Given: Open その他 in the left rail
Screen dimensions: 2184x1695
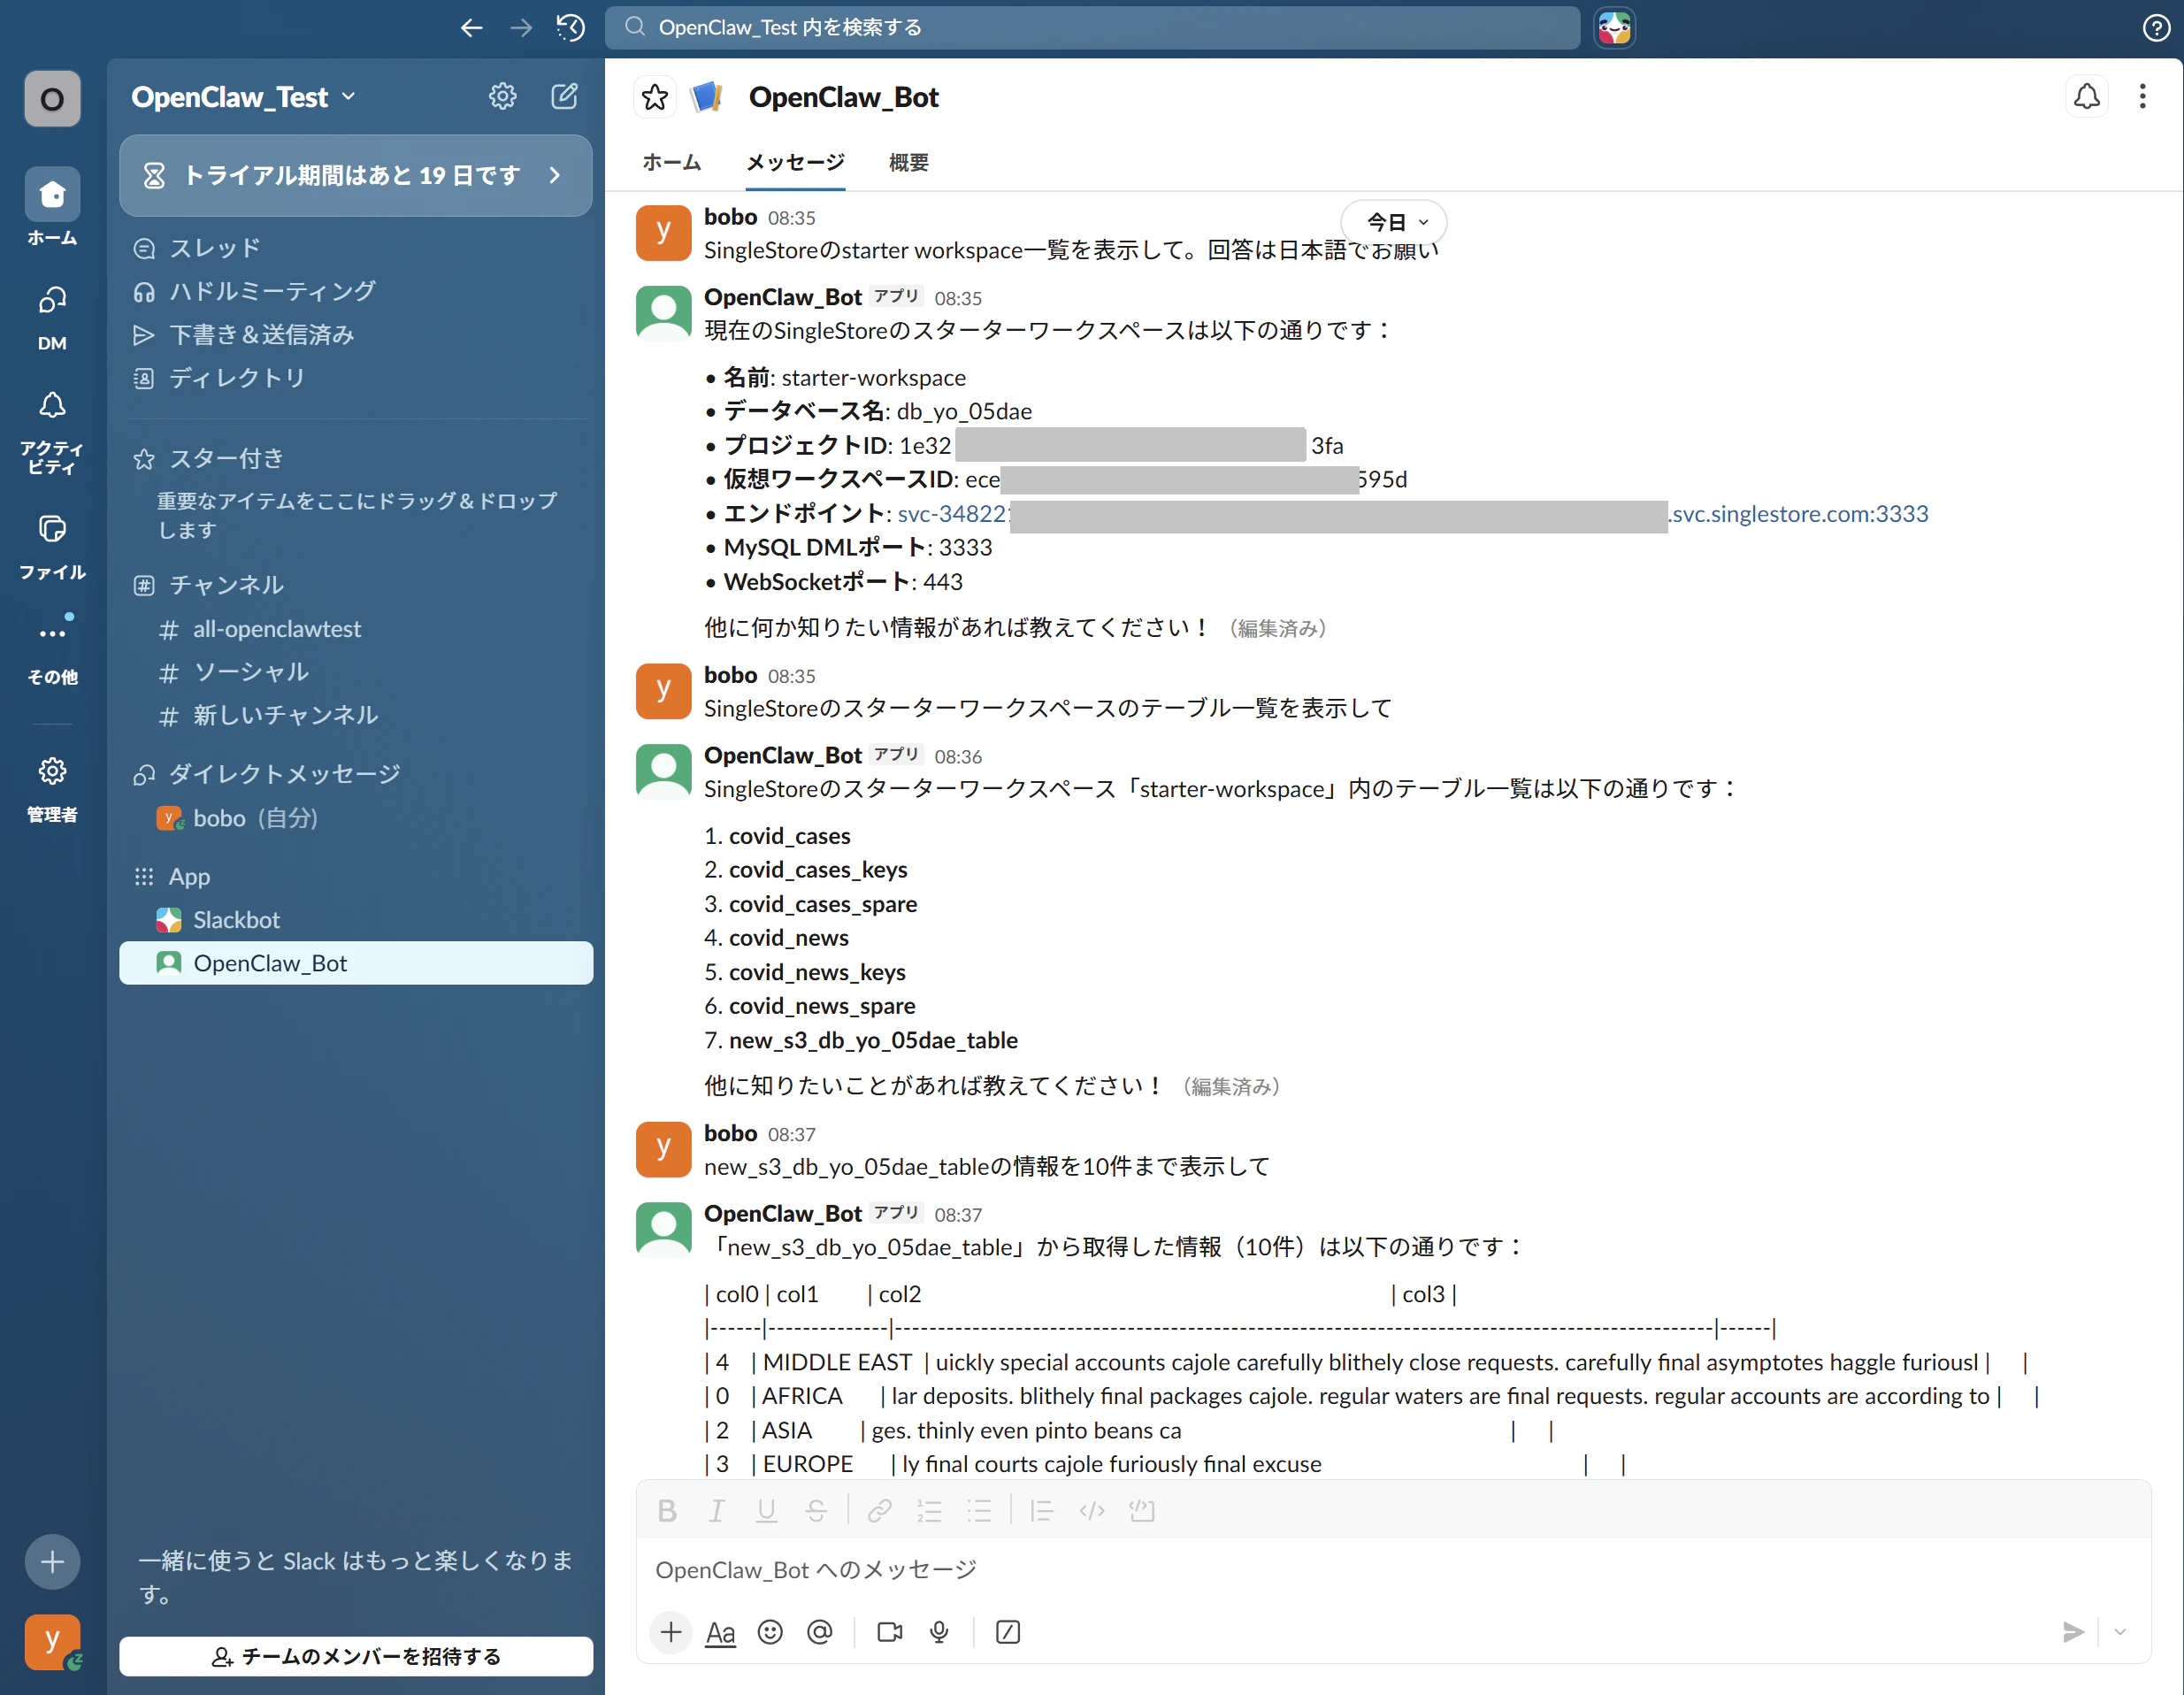Looking at the screenshot, I should pyautogui.click(x=52, y=650).
